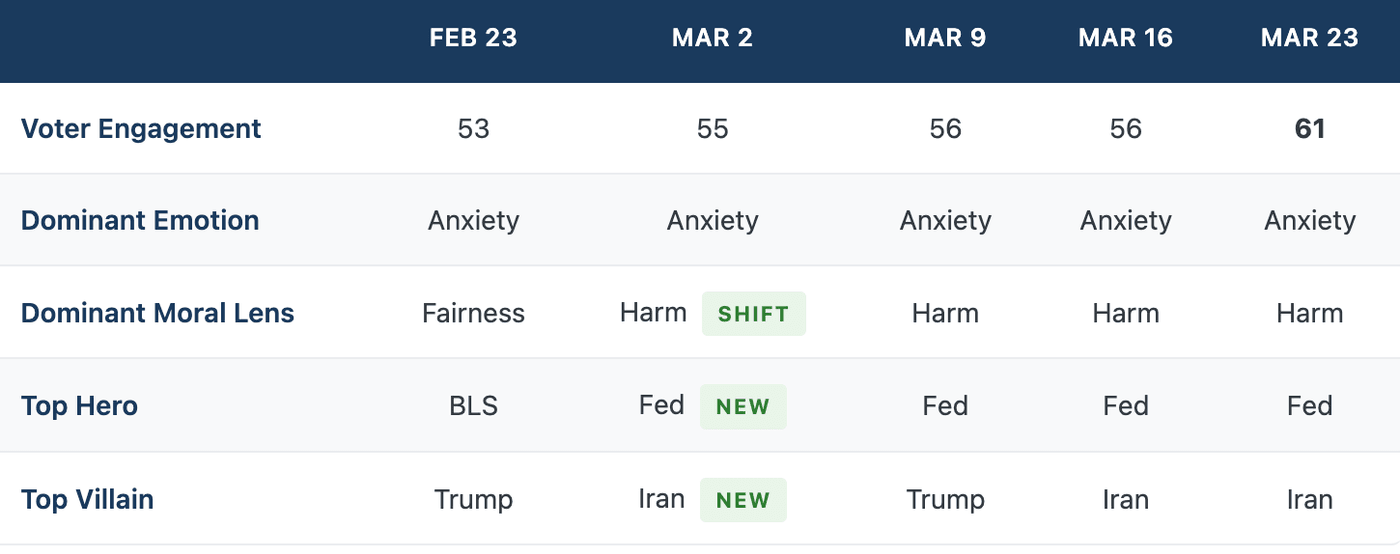
Task: Select the FEB 23 column header
Action: (x=473, y=38)
